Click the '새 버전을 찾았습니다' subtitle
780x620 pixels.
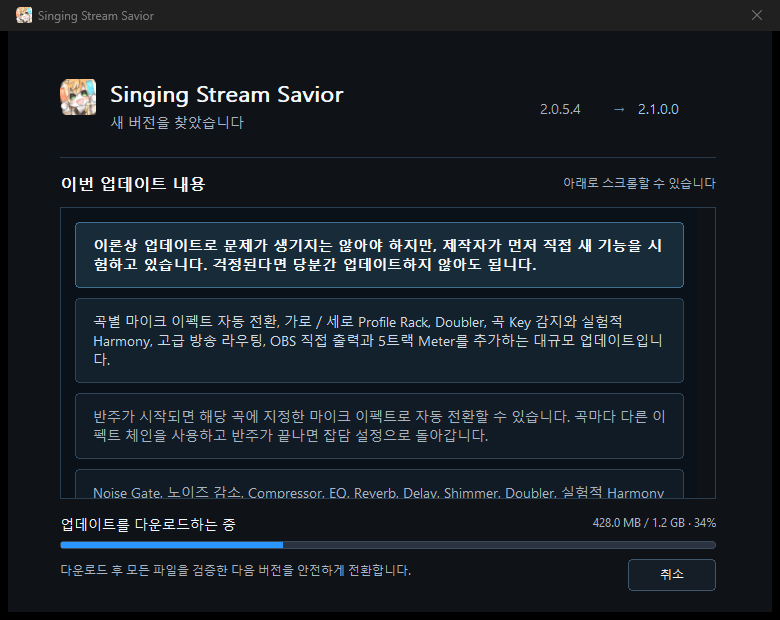(x=177, y=122)
